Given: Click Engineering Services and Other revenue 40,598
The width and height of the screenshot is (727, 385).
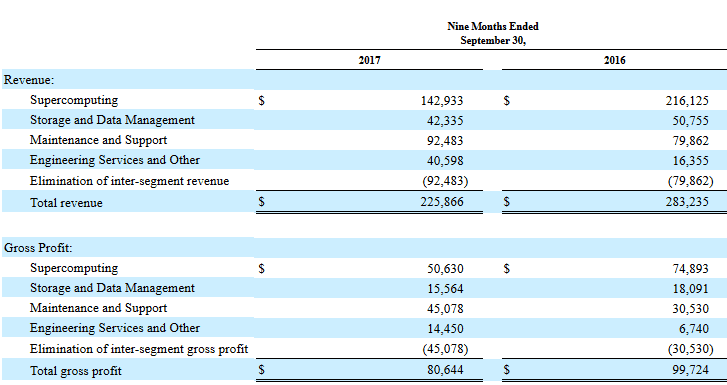Looking at the screenshot, I should click(445, 160).
